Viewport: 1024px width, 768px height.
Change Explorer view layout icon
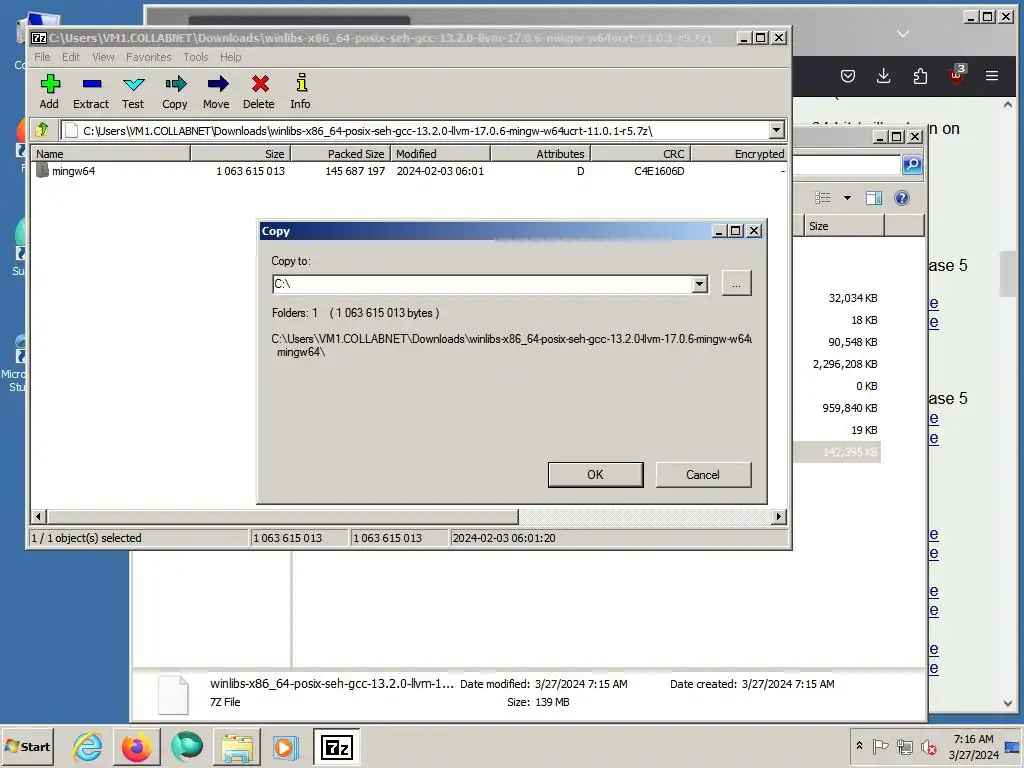click(823, 198)
